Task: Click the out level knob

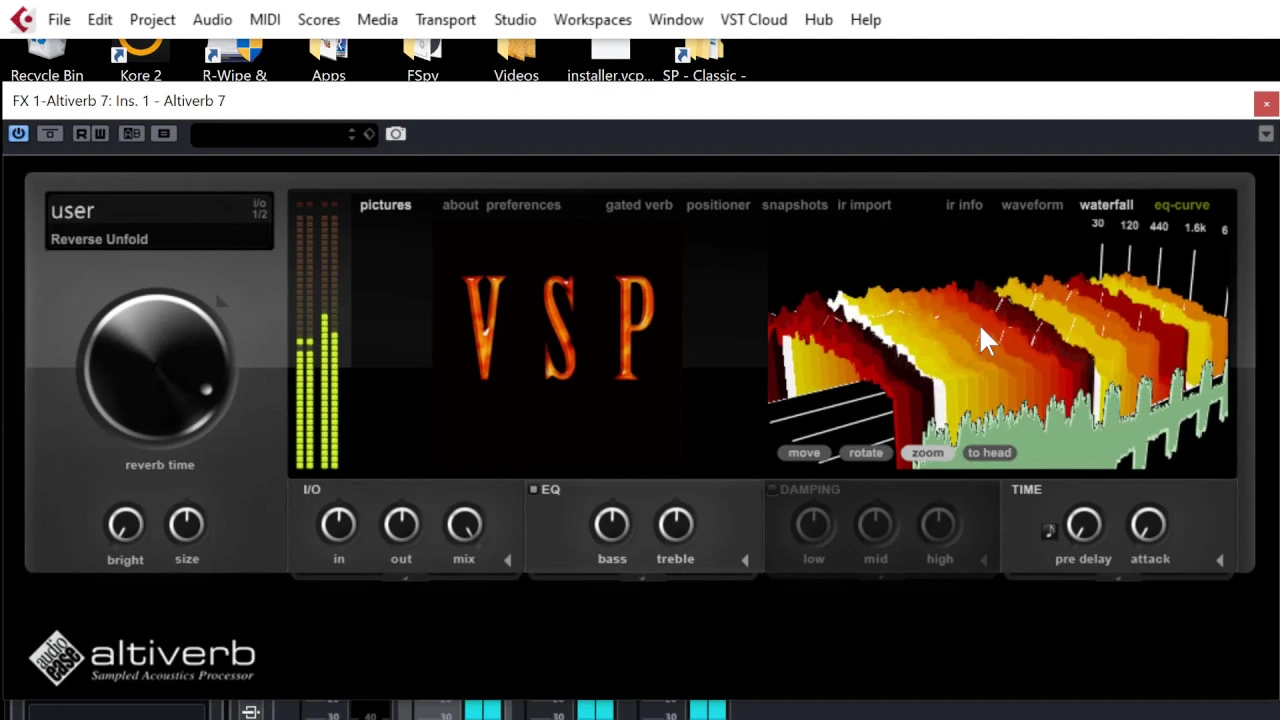Action: tap(401, 525)
